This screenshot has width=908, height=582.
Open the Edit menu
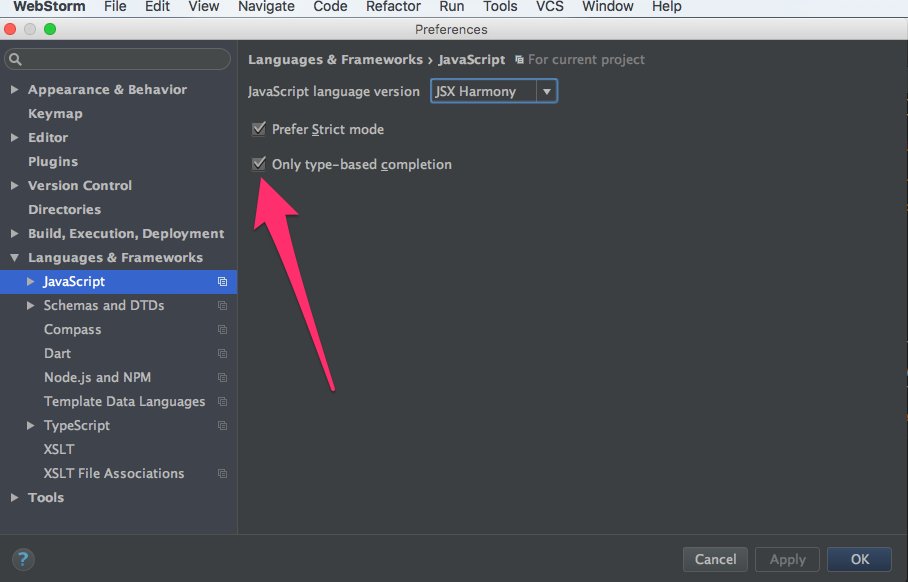pyautogui.click(x=157, y=7)
